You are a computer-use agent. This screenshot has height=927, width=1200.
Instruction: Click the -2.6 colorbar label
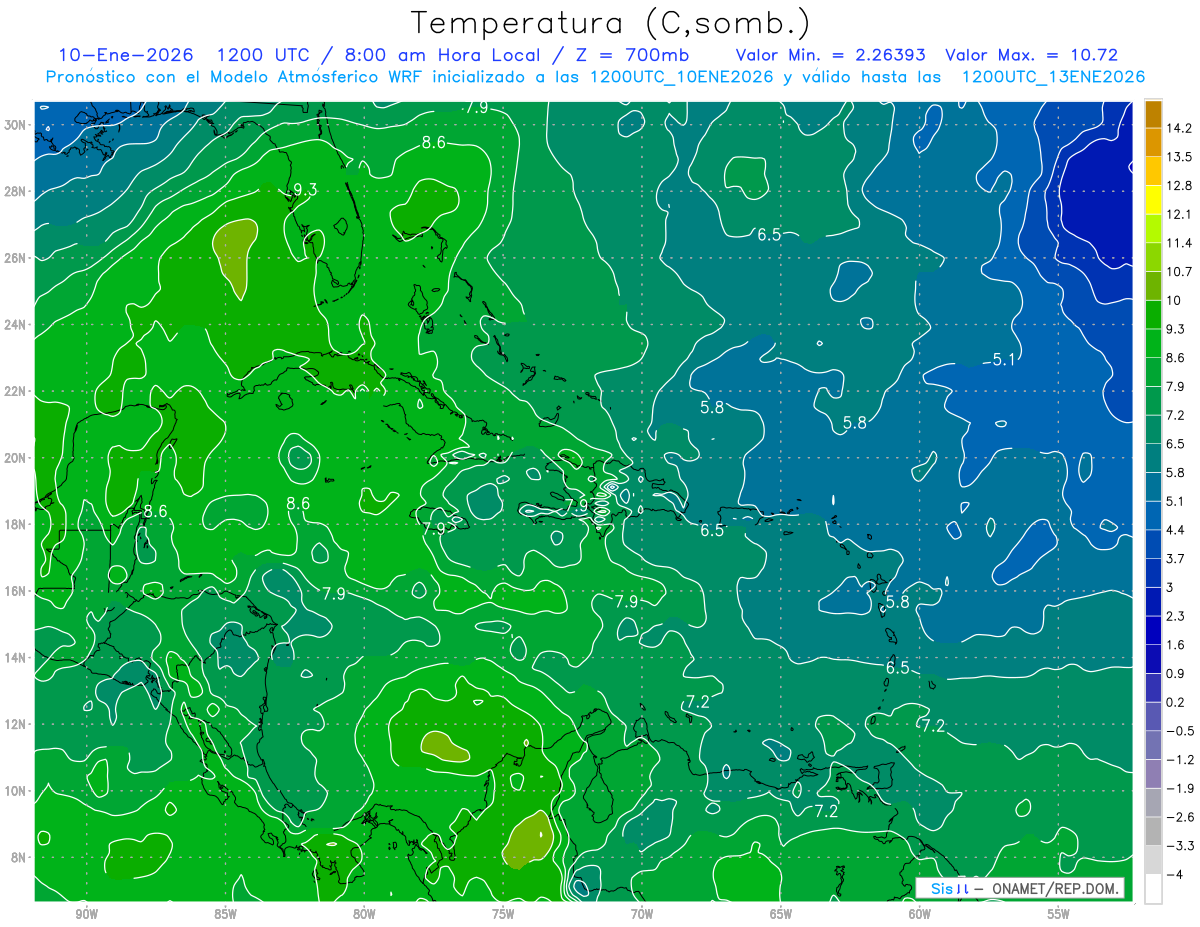click(1179, 817)
